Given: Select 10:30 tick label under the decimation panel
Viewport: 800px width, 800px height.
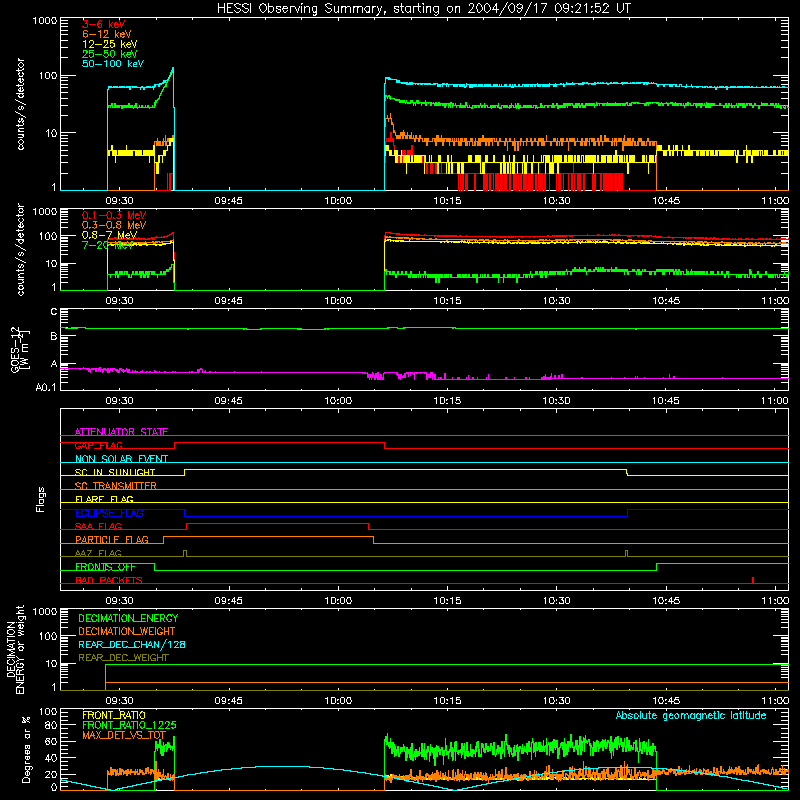Looking at the screenshot, I should (x=556, y=701).
